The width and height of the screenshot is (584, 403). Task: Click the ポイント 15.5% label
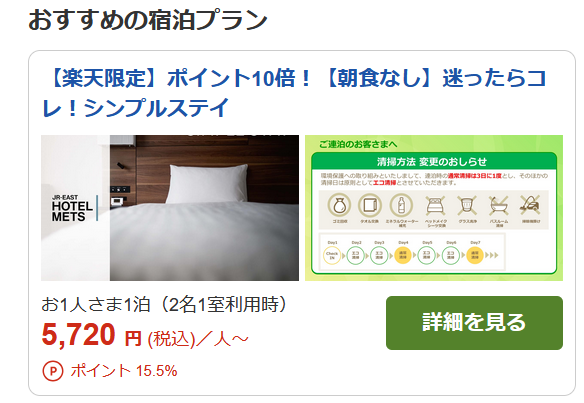124,371
